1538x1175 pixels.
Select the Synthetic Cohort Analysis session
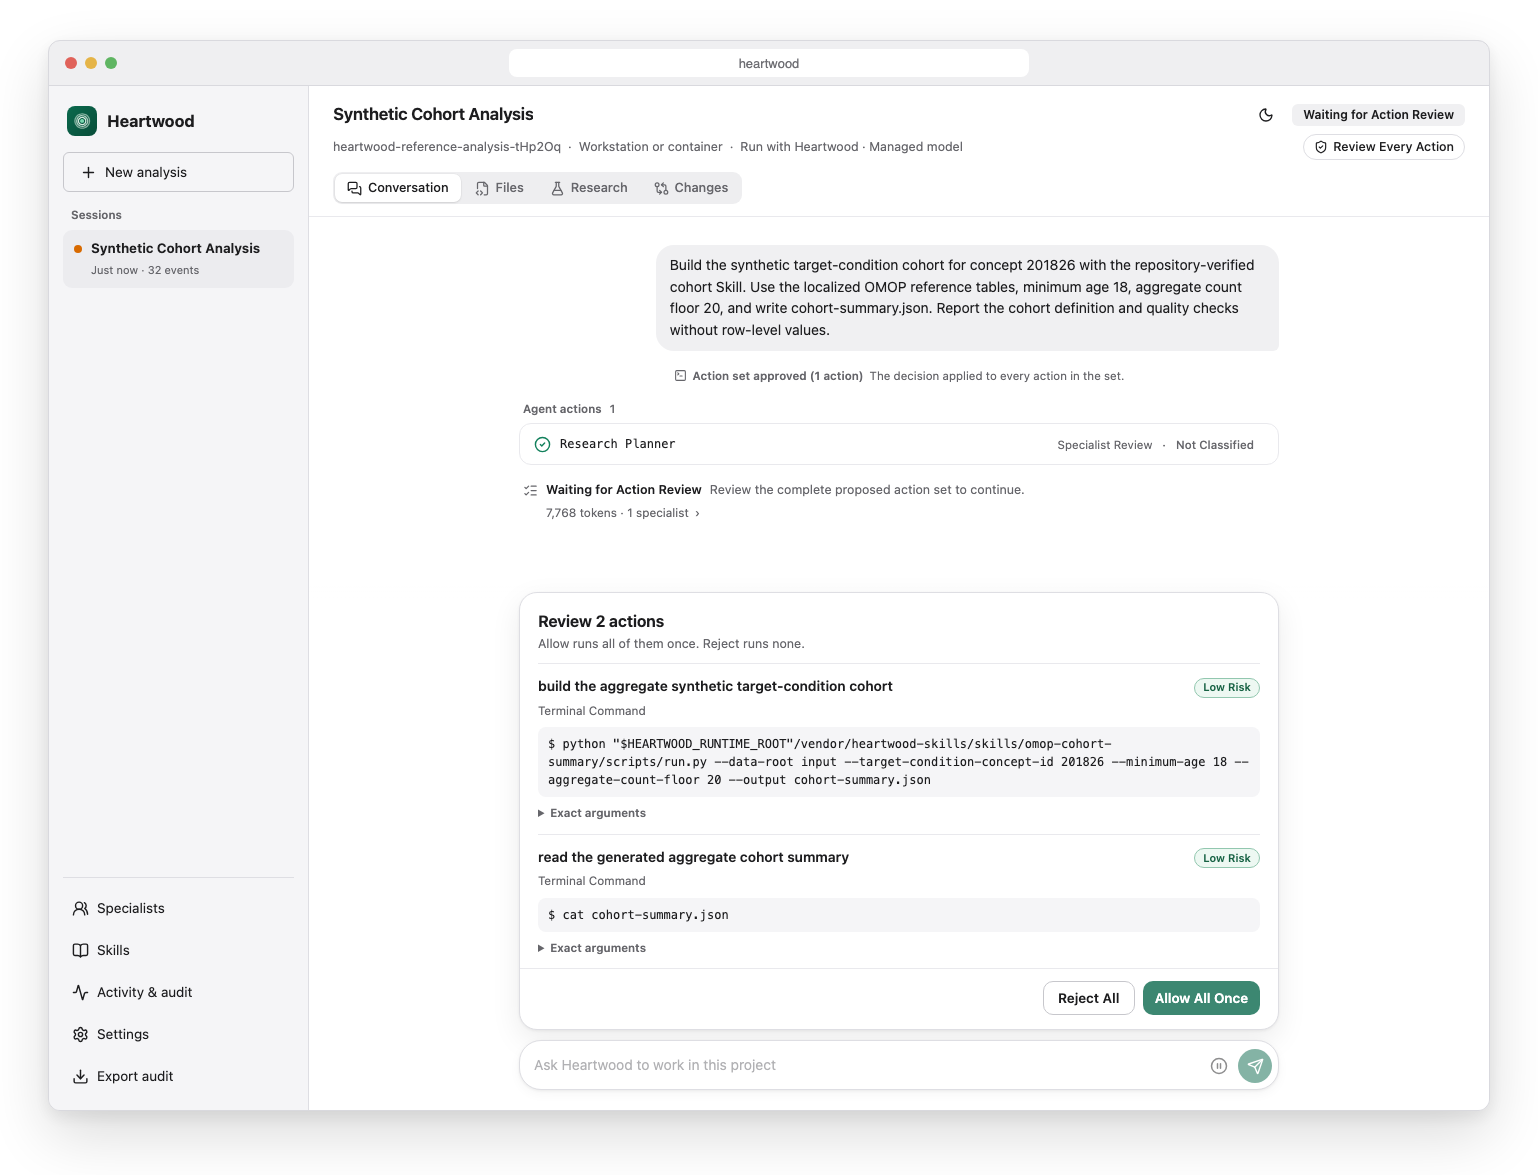pyautogui.click(x=178, y=259)
